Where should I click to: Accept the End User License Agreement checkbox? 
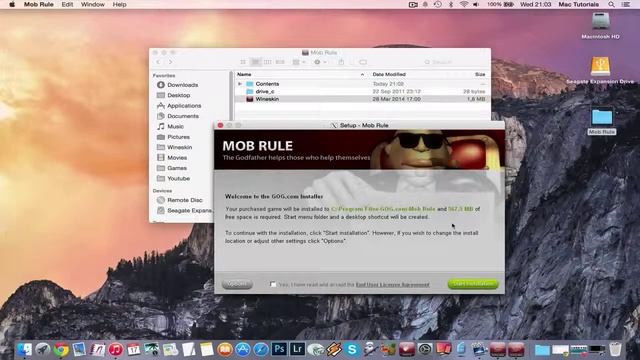click(x=273, y=284)
